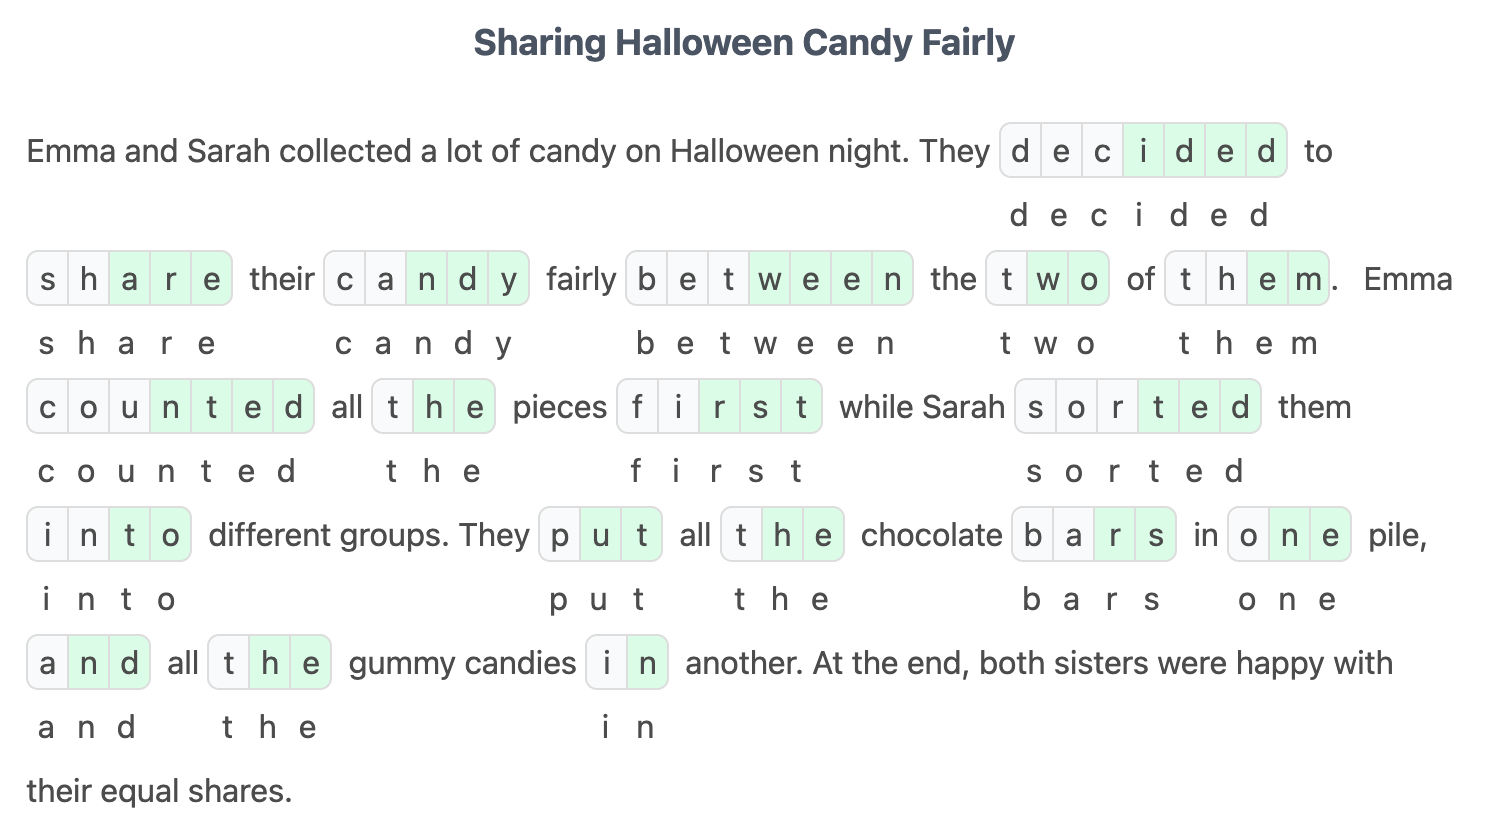
Task: Click the 'y' box in 'candy'
Action: [x=509, y=279]
